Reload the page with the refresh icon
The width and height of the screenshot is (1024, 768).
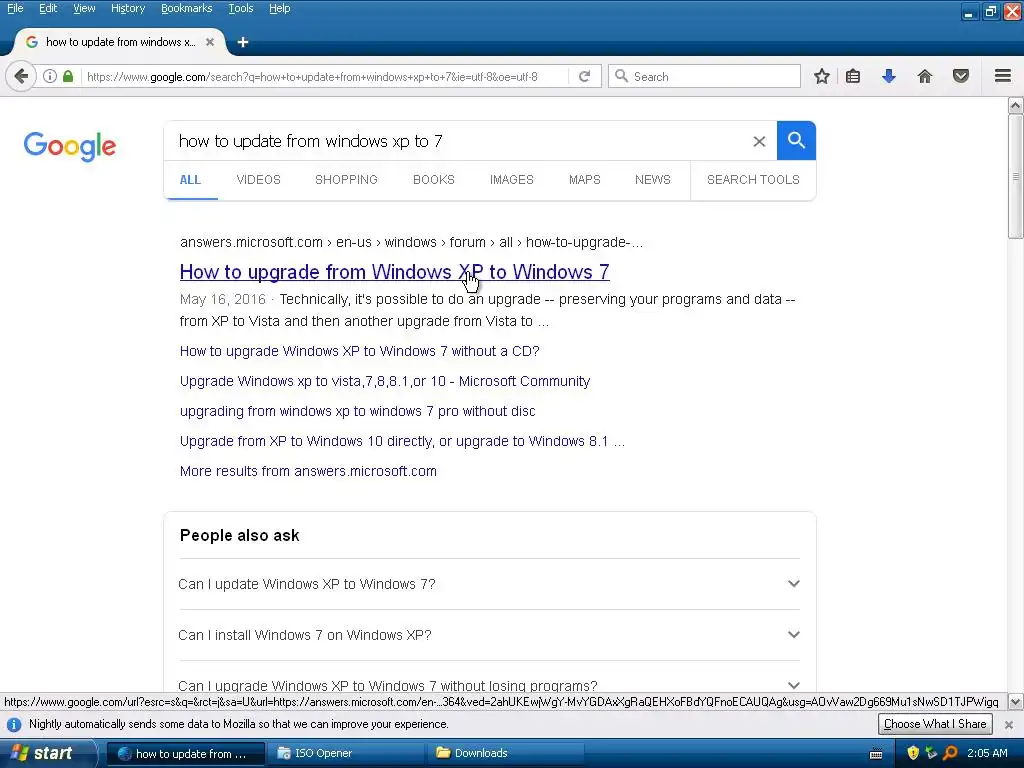(584, 76)
